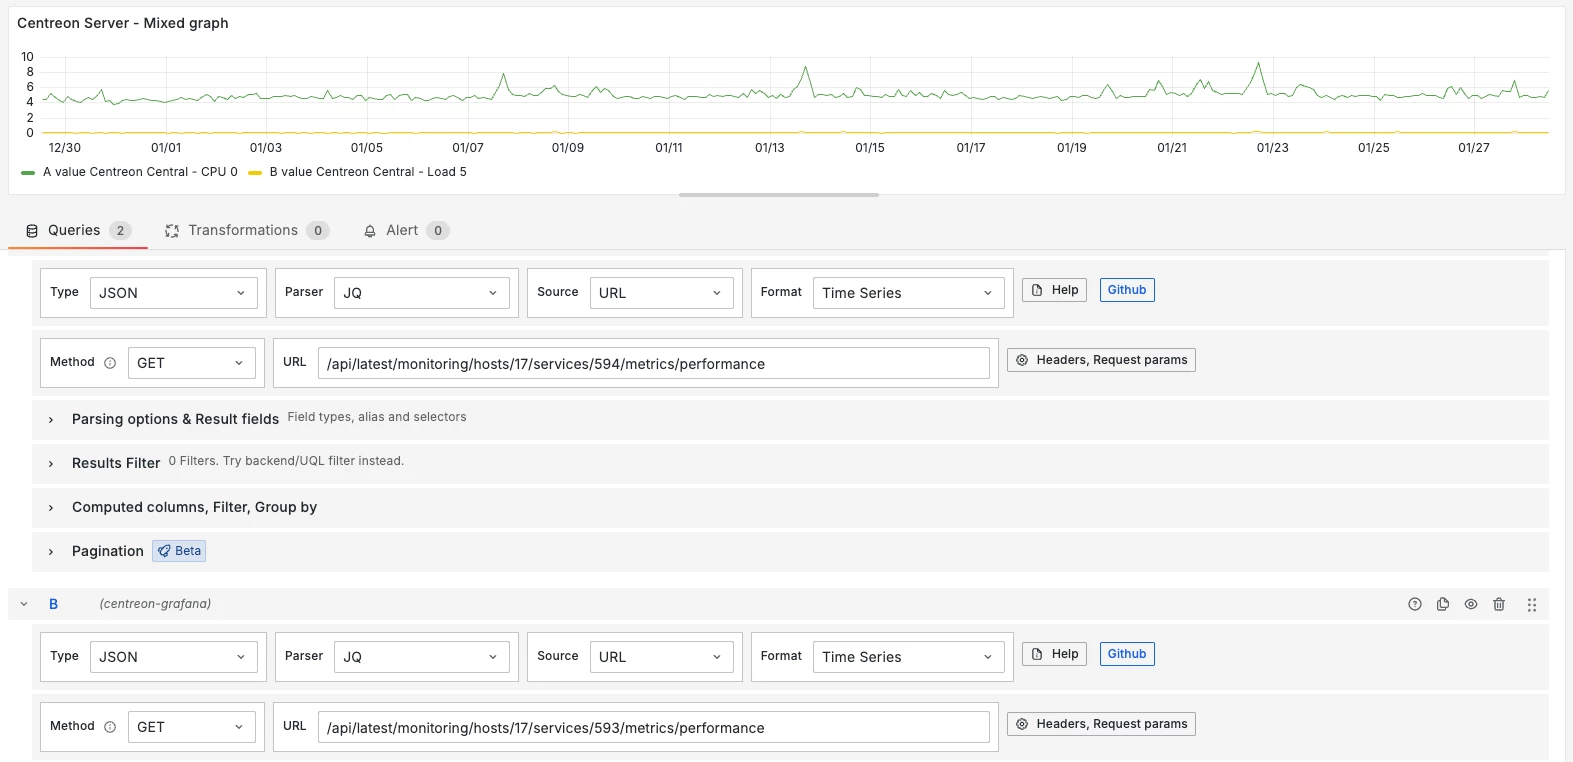Click the Help button in query B

pos(1054,654)
